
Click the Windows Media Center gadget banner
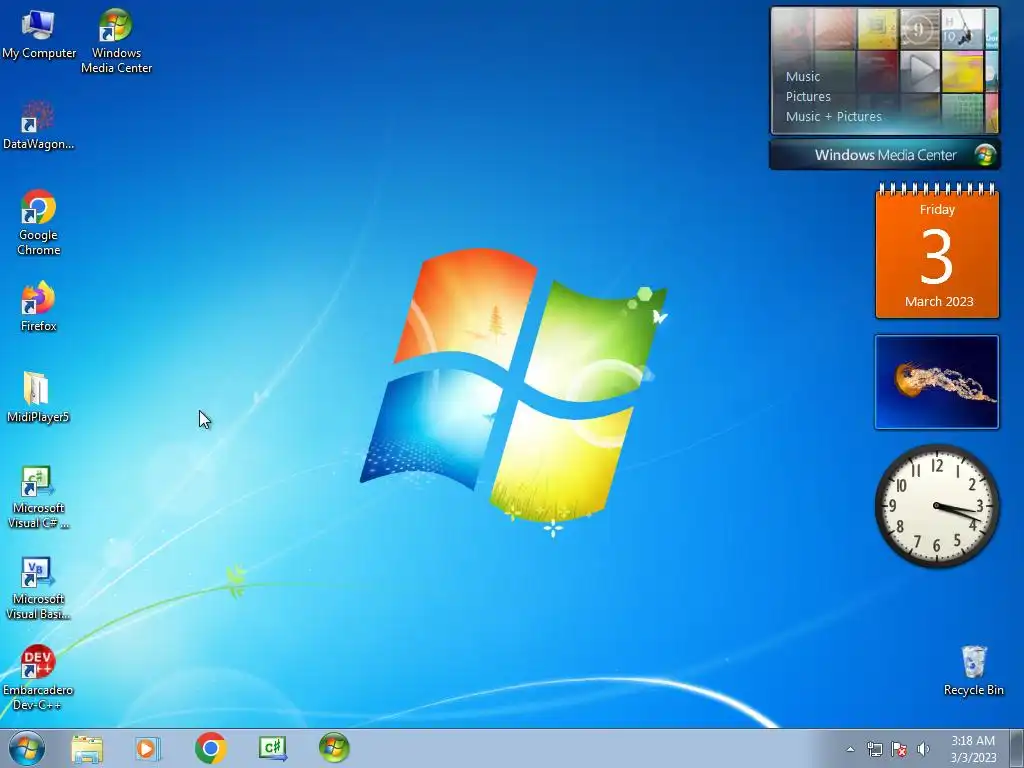point(885,155)
